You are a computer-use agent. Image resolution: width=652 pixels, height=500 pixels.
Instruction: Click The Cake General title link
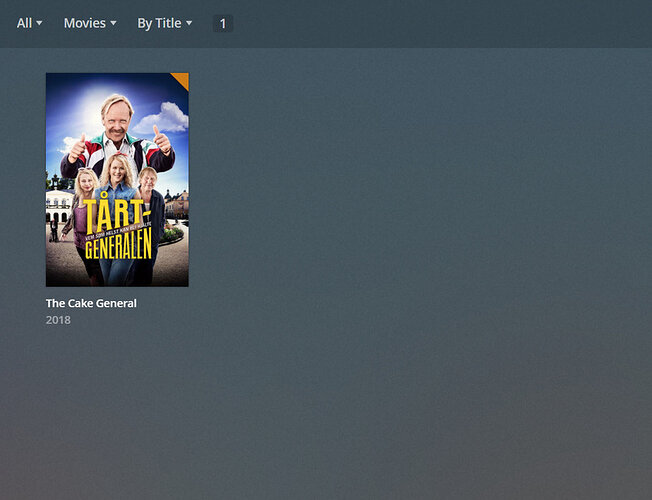coord(91,303)
